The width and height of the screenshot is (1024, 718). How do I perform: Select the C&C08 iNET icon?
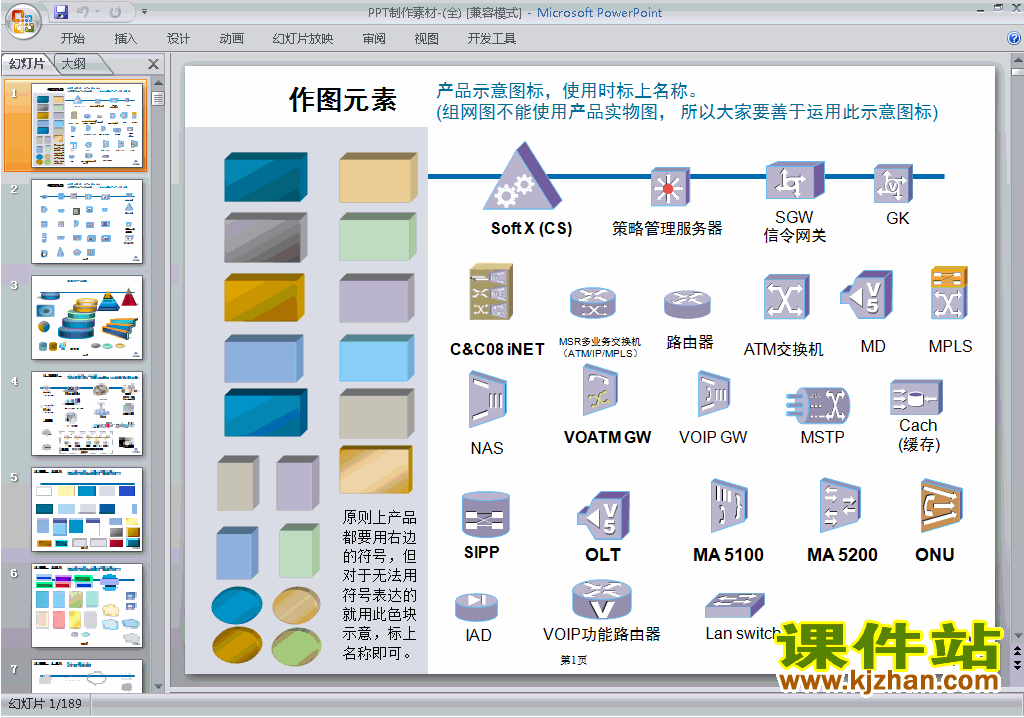491,291
